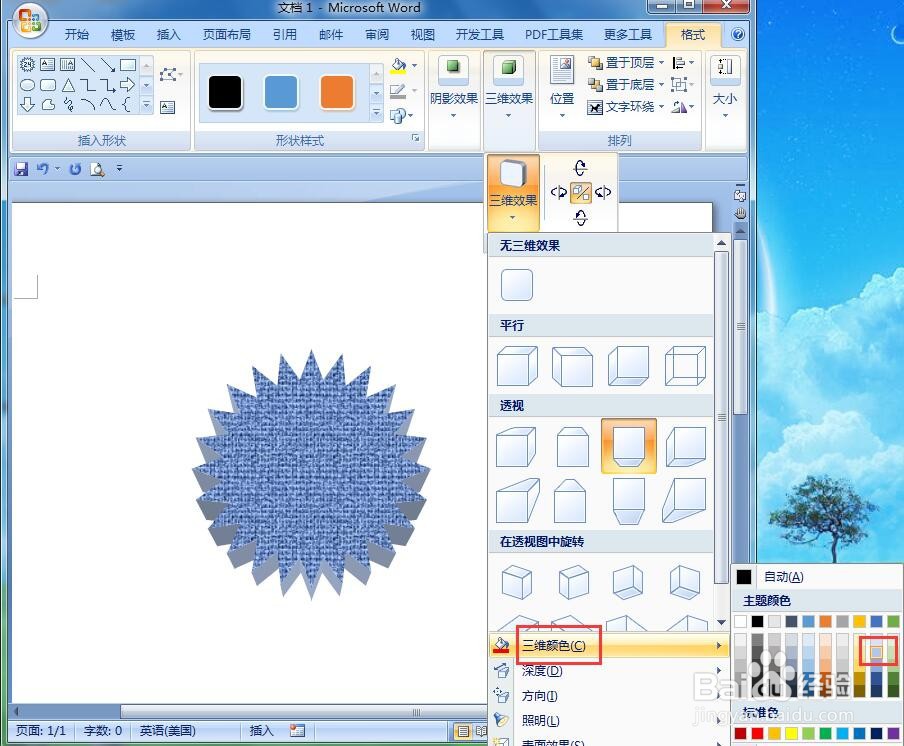Click the 3D gallery scroll down arrow
904x746 pixels.
click(x=721, y=622)
